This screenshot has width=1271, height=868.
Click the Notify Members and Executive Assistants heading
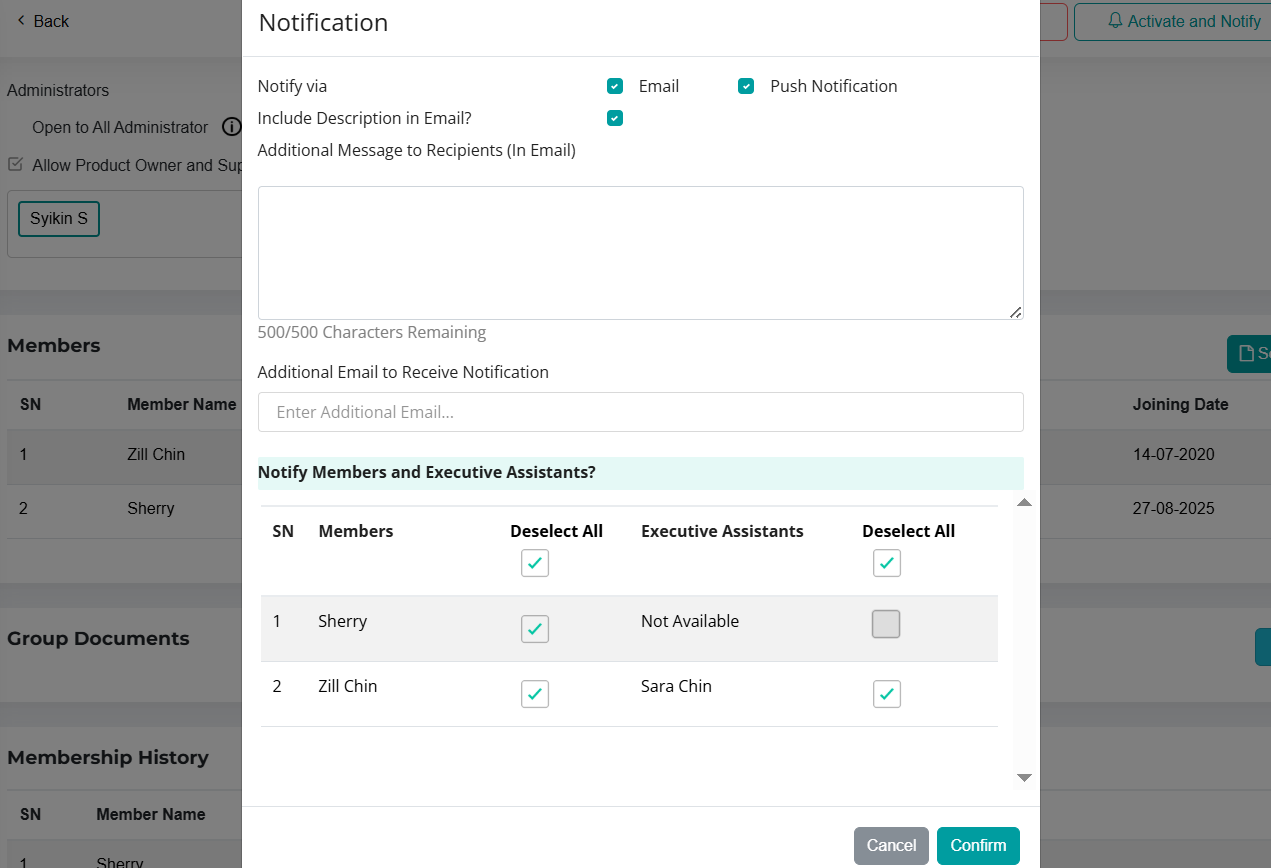click(x=427, y=472)
